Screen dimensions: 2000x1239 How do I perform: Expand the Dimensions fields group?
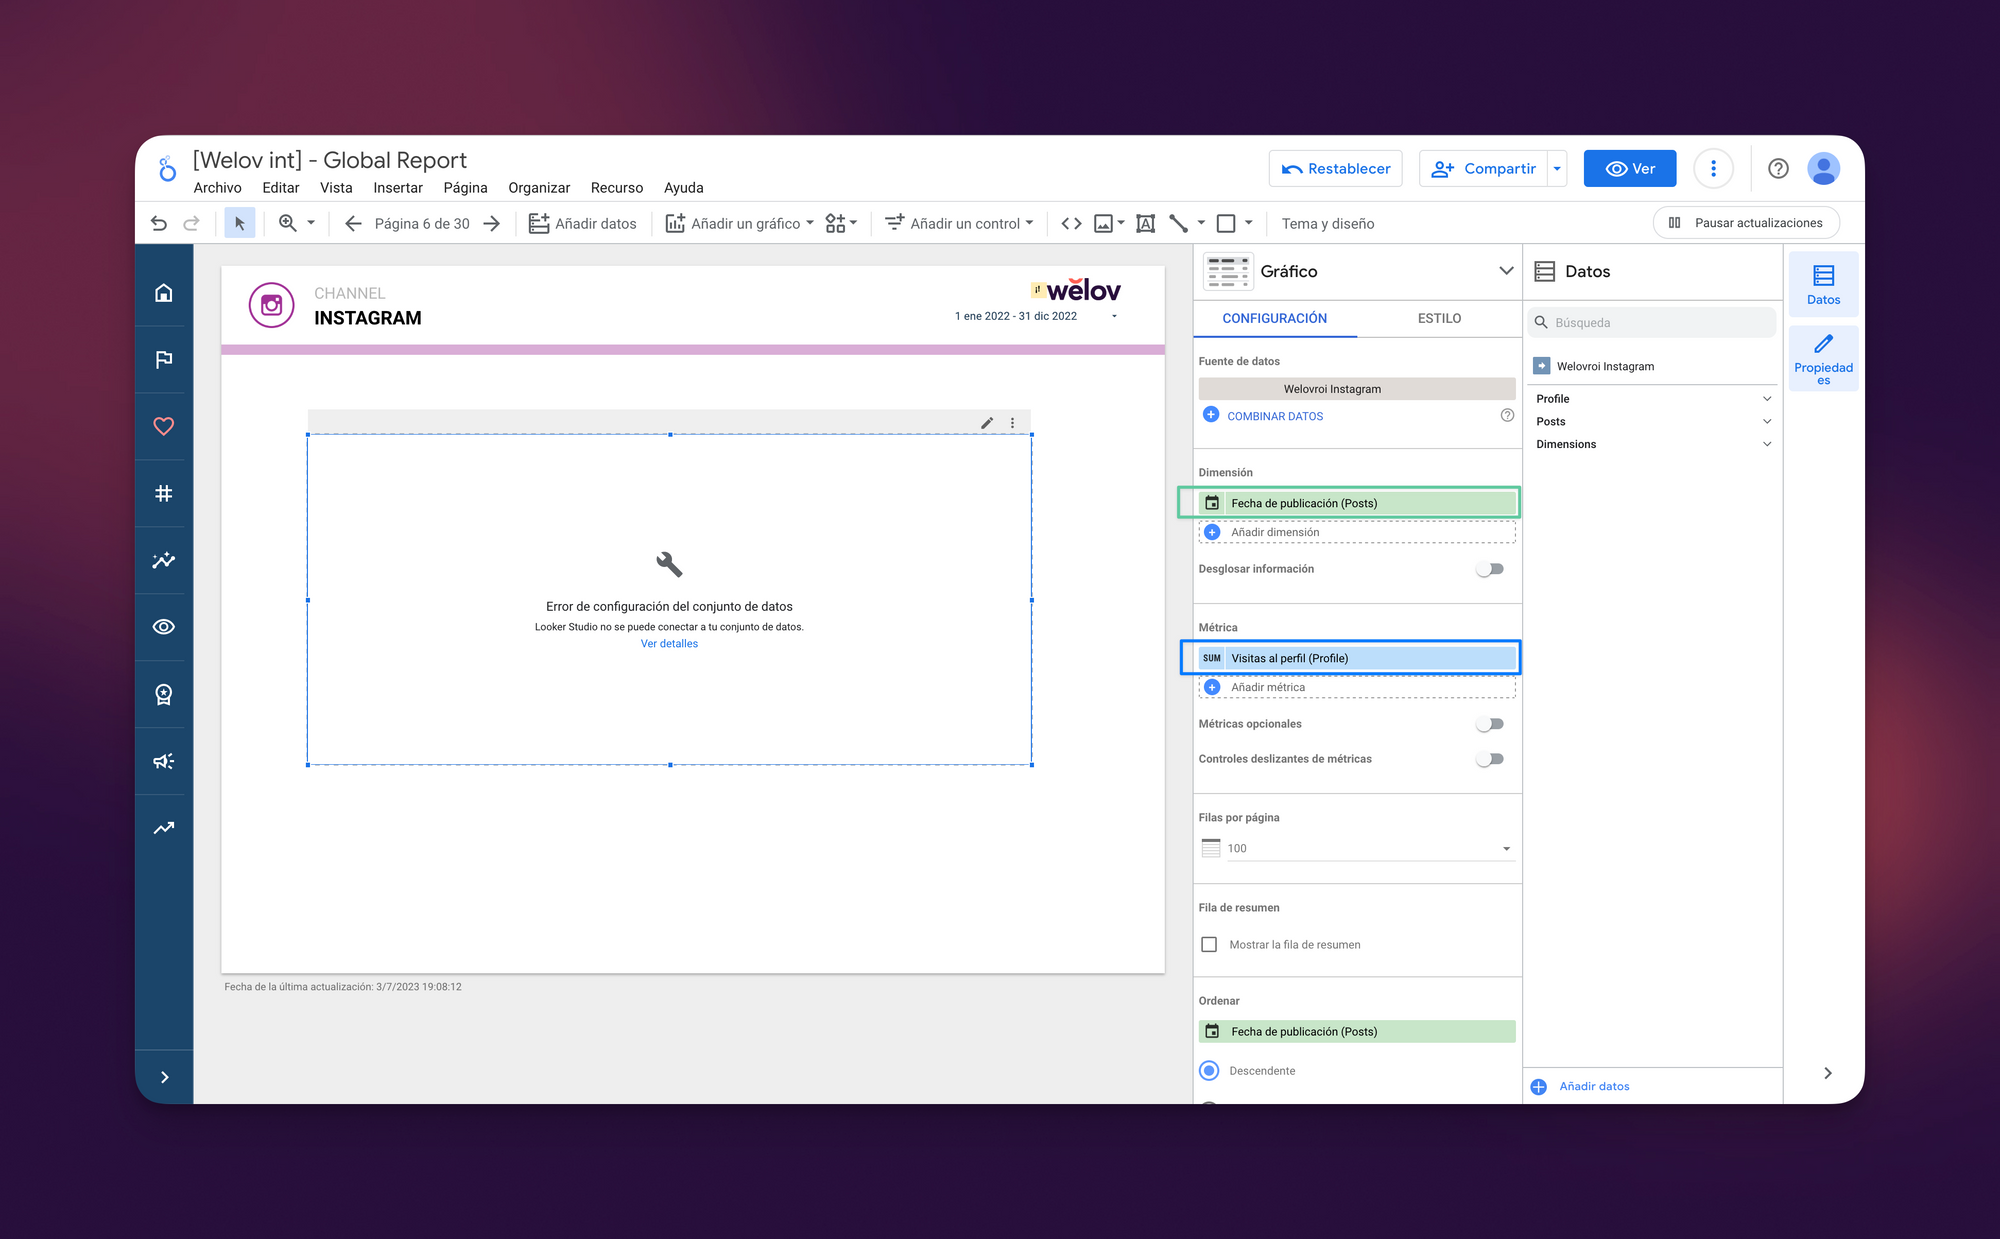pos(1767,444)
